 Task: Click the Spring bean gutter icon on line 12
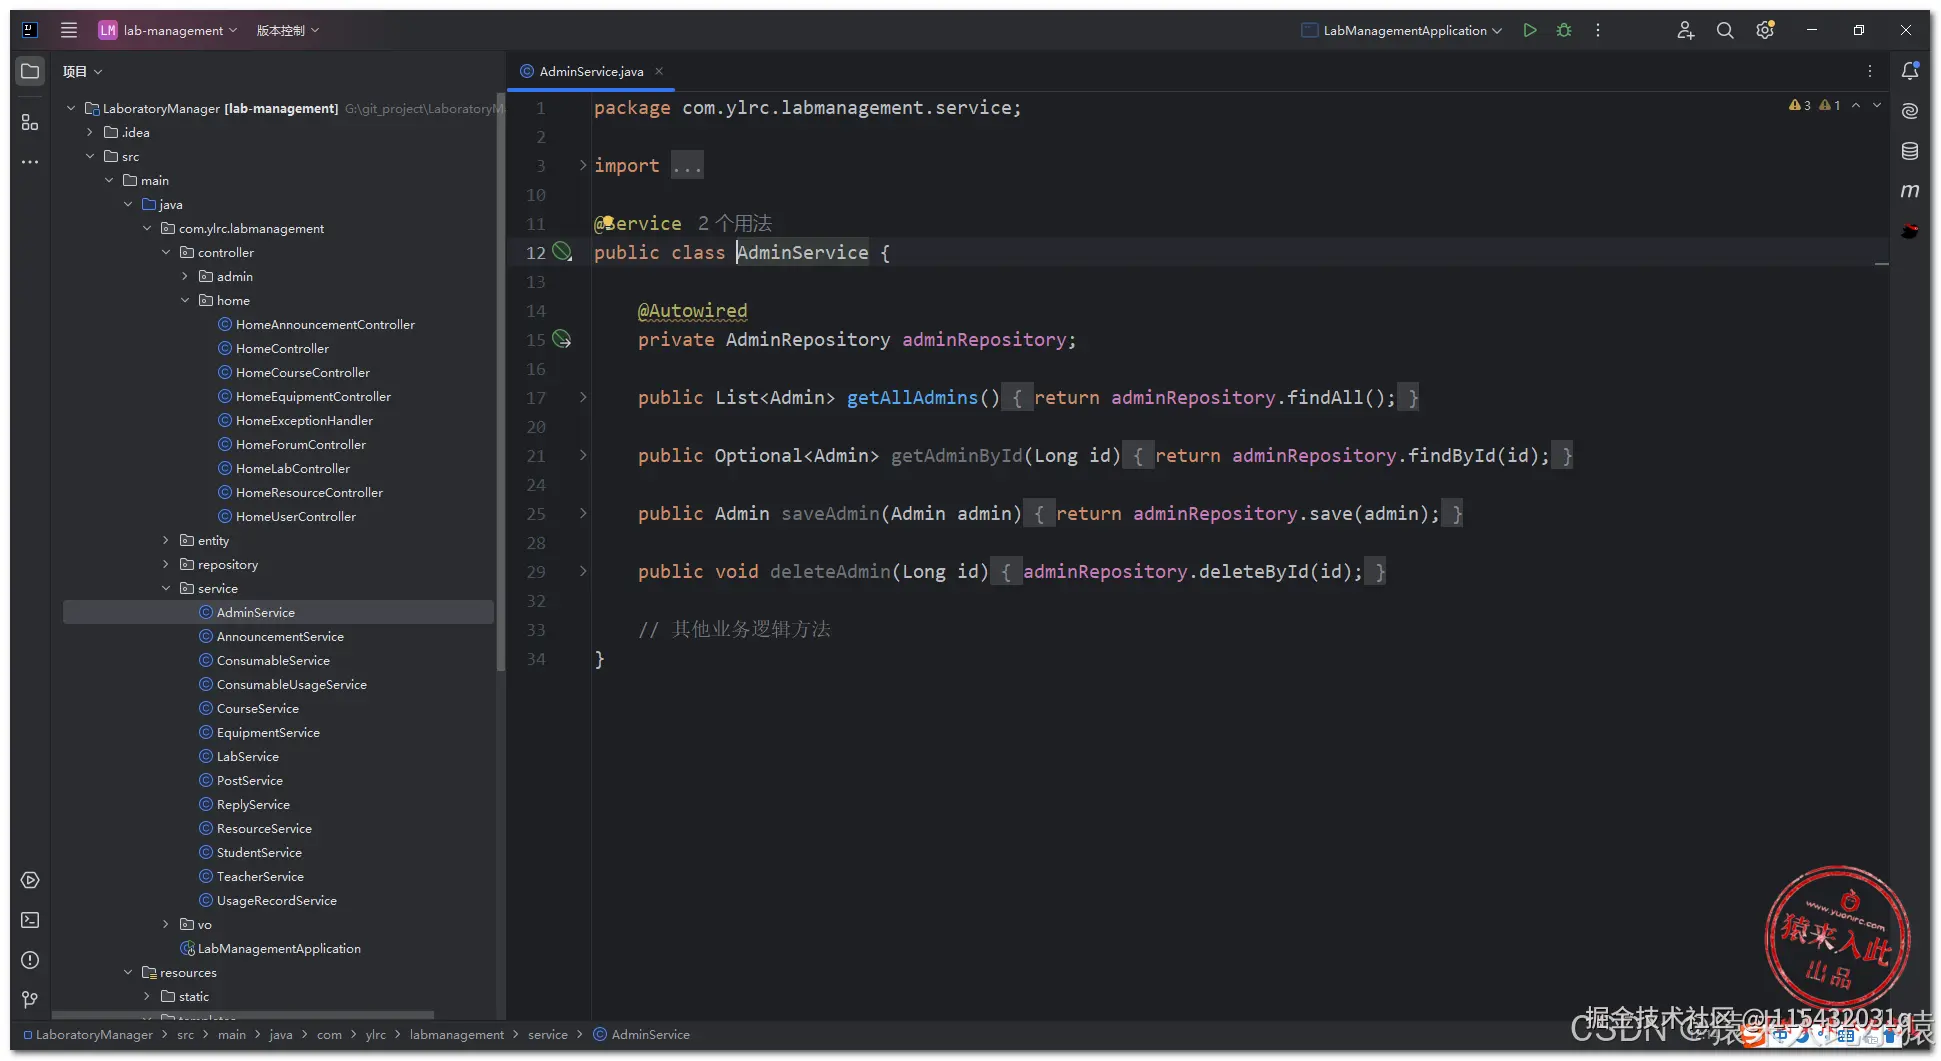[x=562, y=252]
